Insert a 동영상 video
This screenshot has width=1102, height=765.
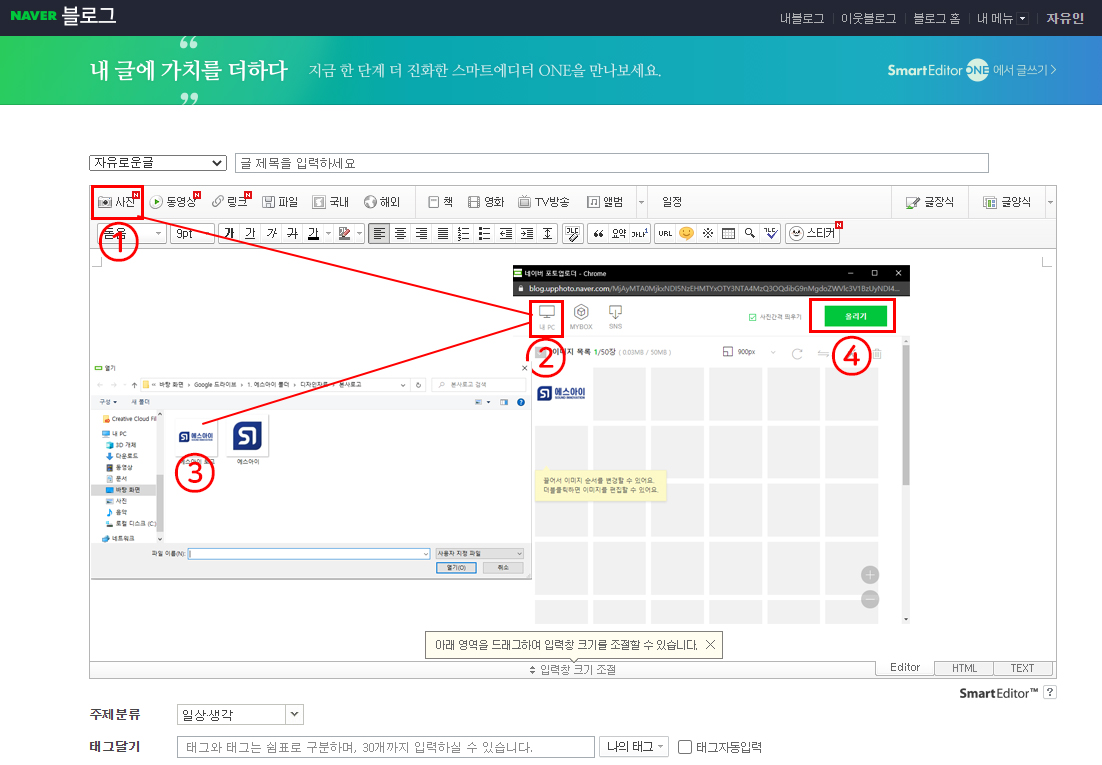tap(174, 202)
